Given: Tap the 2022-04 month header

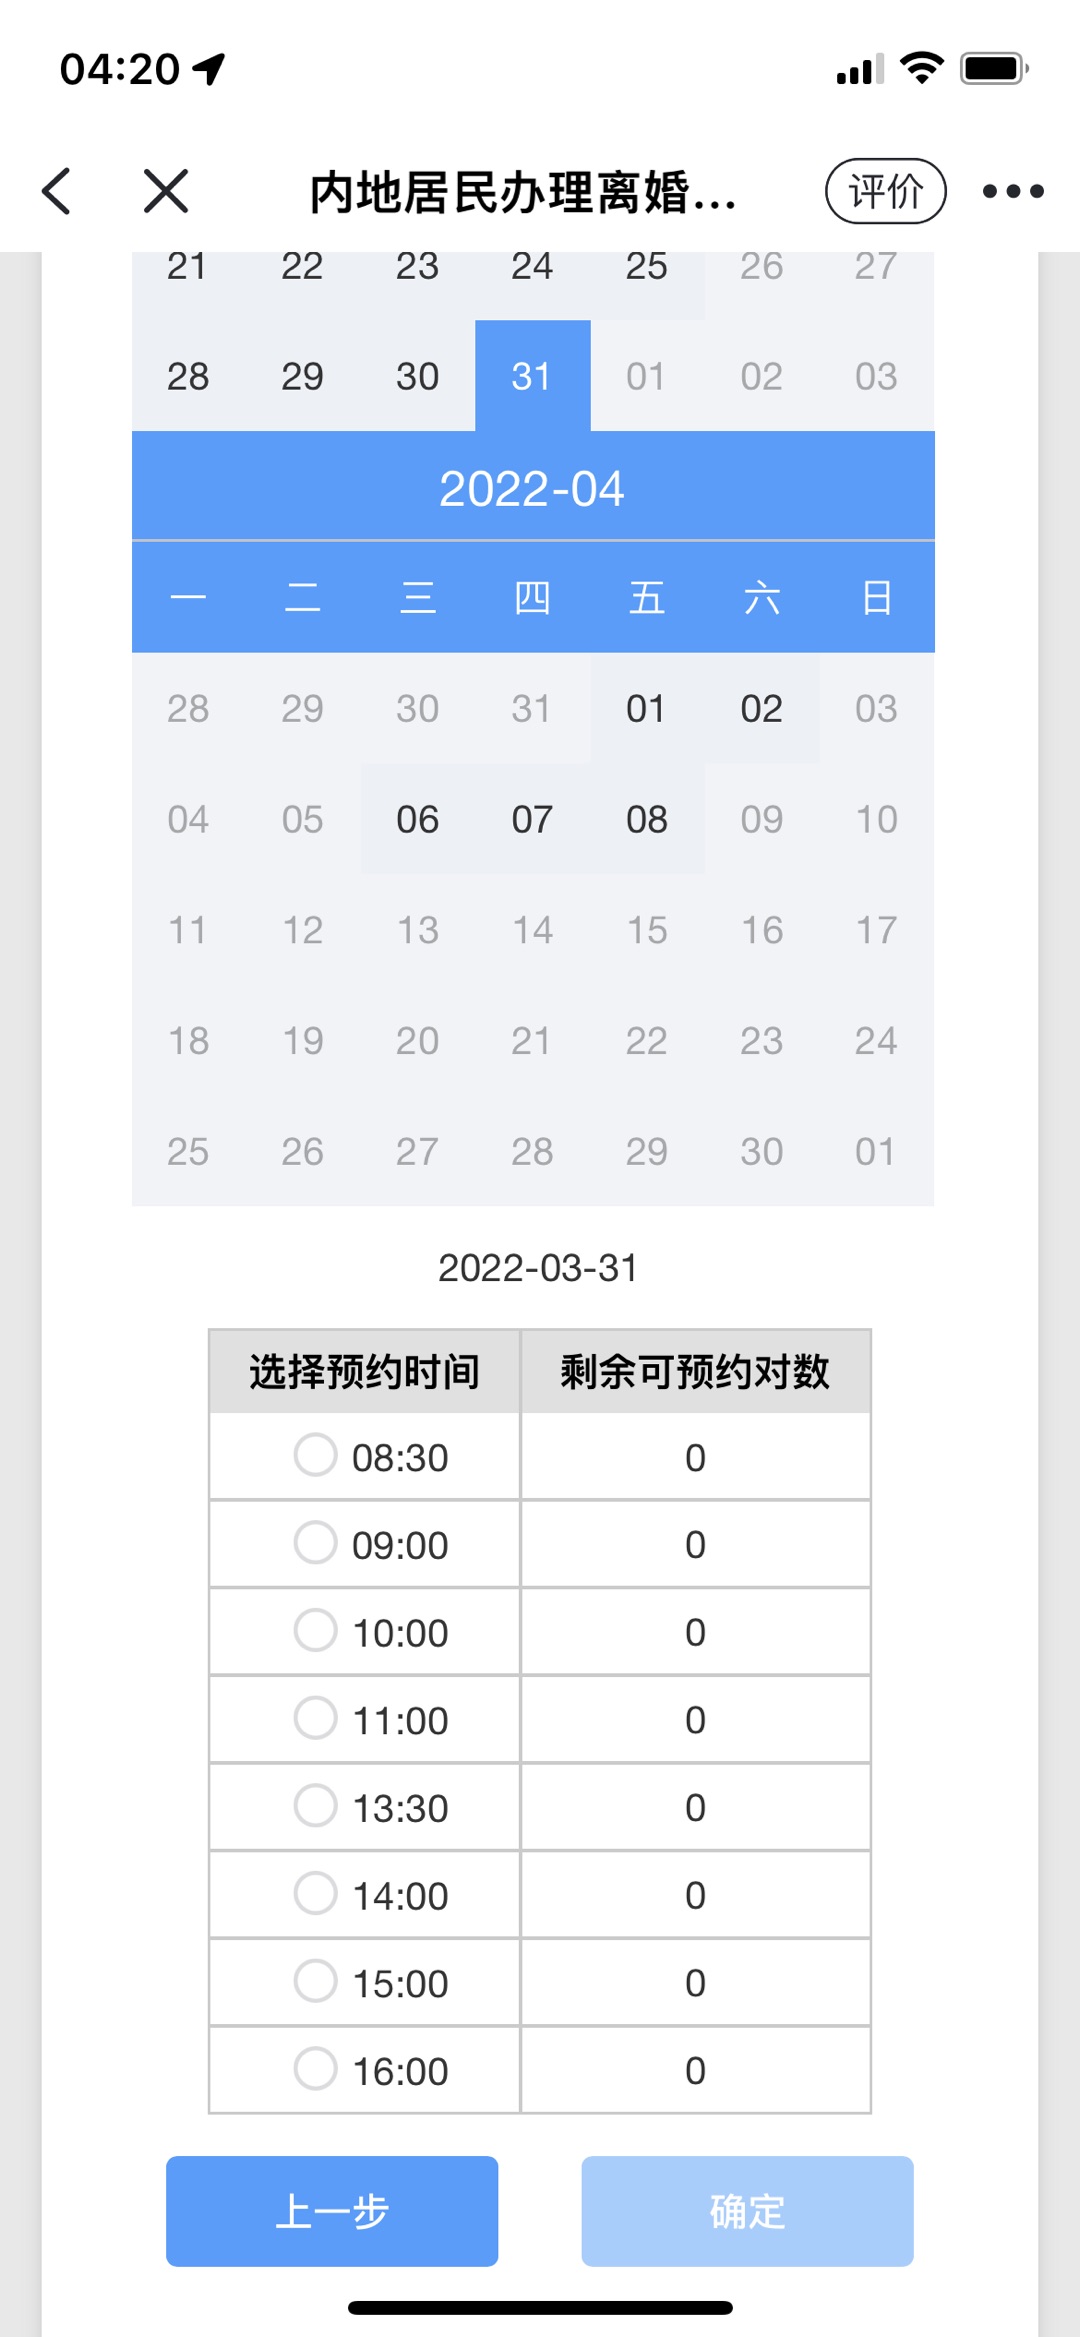Looking at the screenshot, I should coord(532,488).
